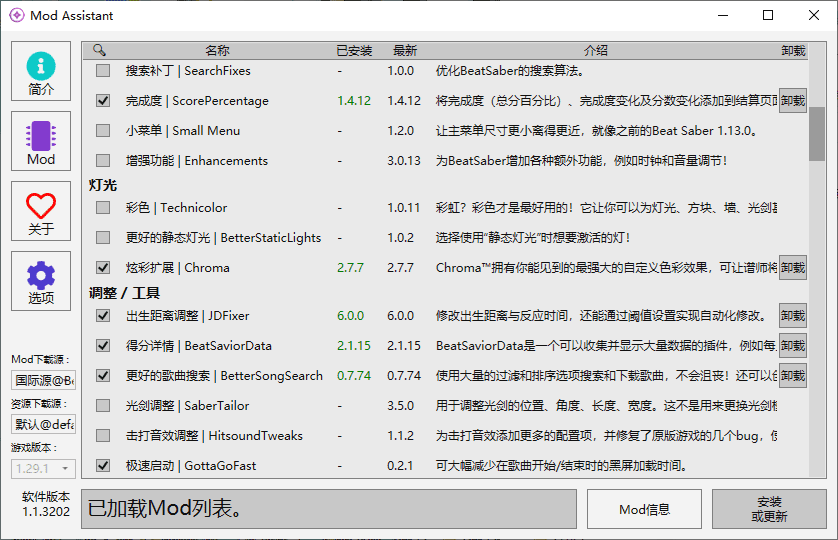Click the mod list vertical scrollbar thumb
838x540 pixels.
point(817,134)
